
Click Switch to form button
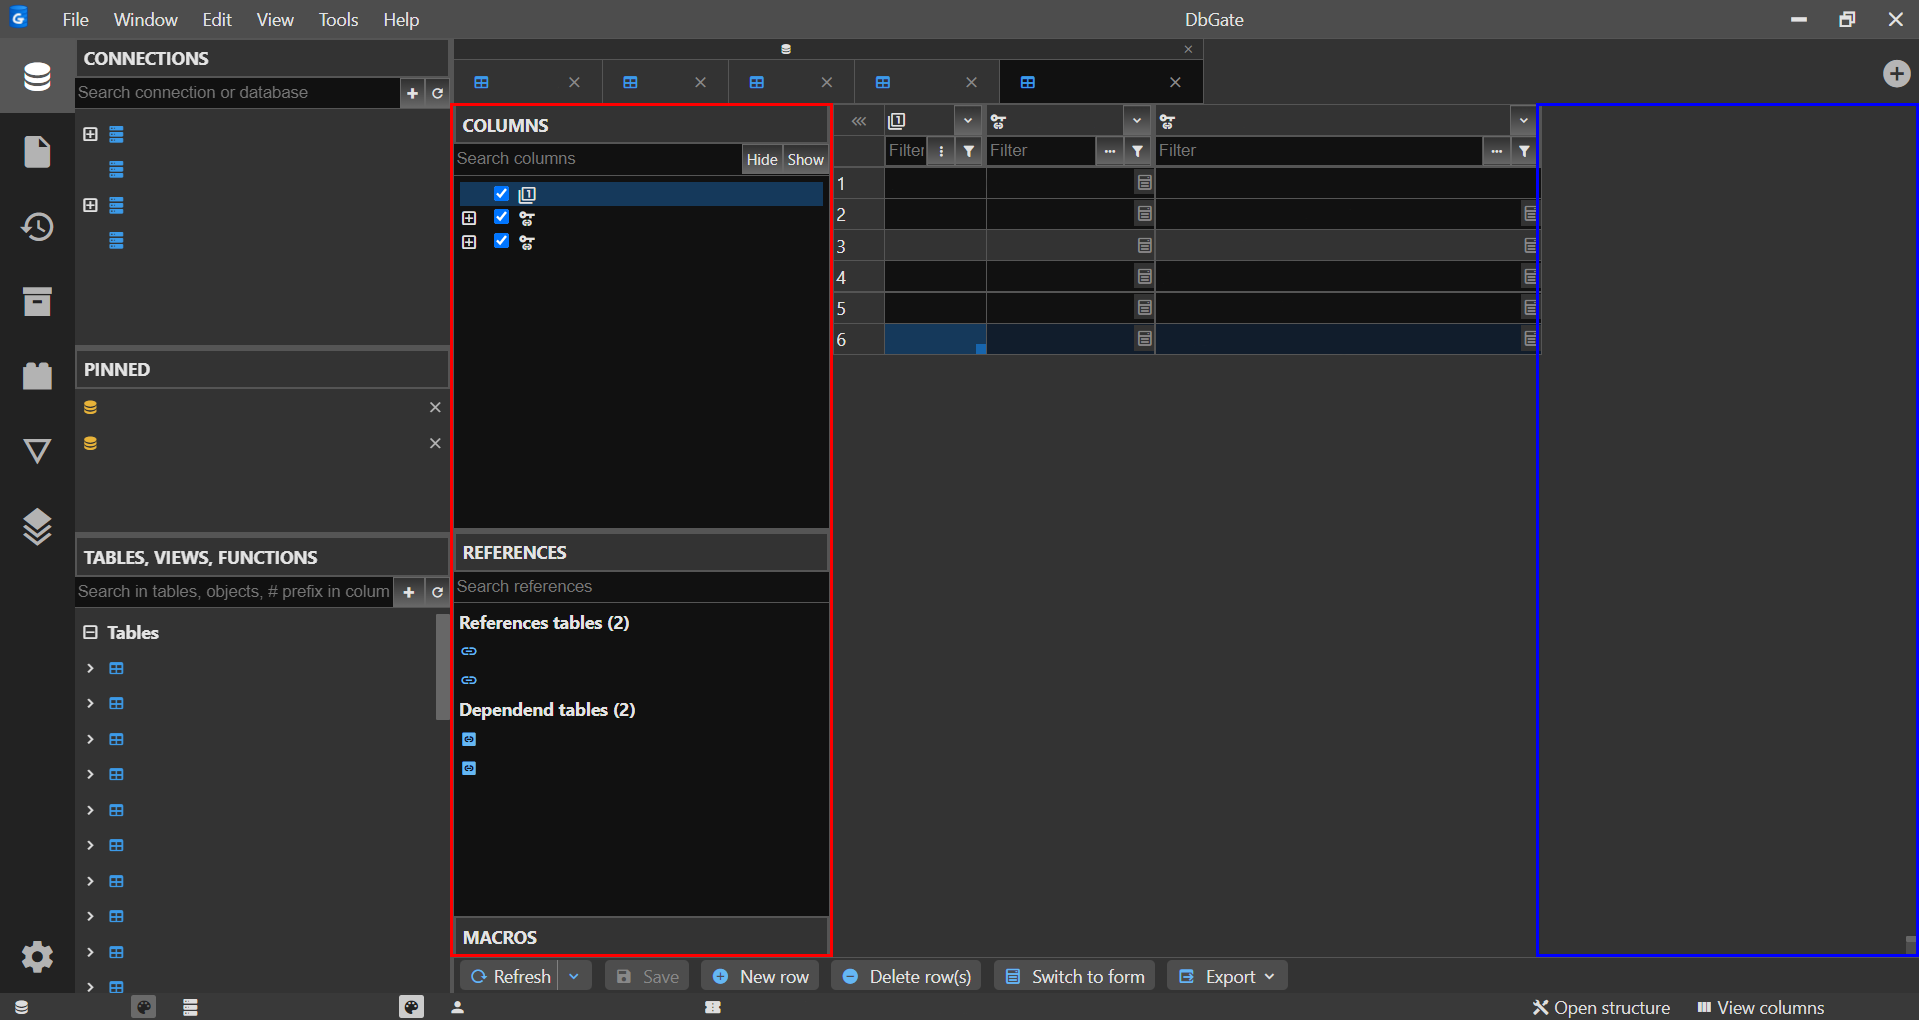click(x=1075, y=976)
